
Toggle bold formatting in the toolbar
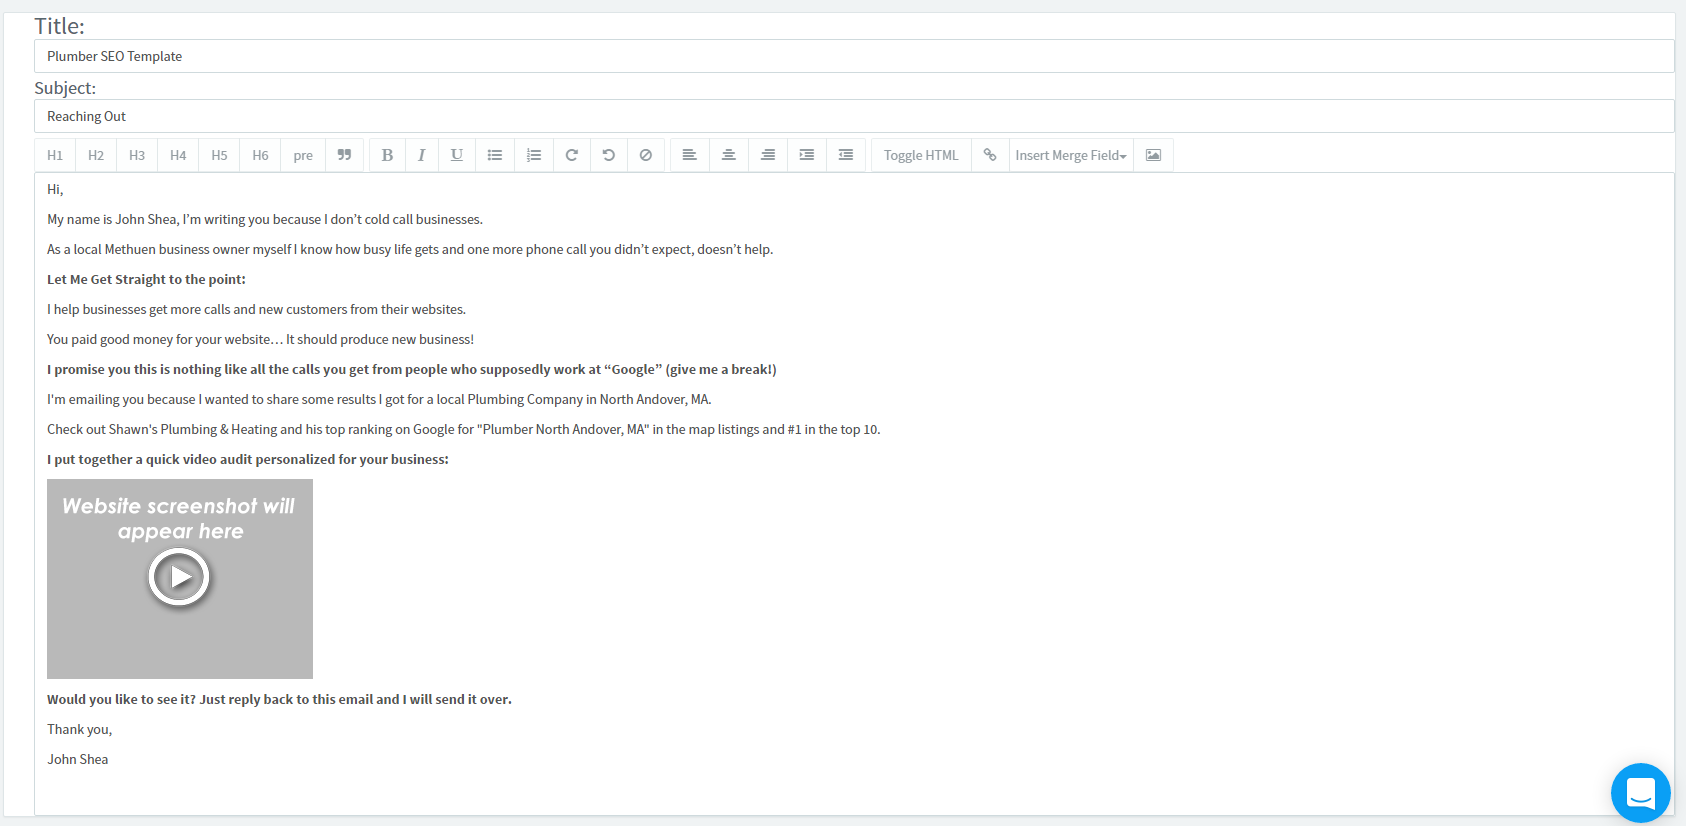387,155
